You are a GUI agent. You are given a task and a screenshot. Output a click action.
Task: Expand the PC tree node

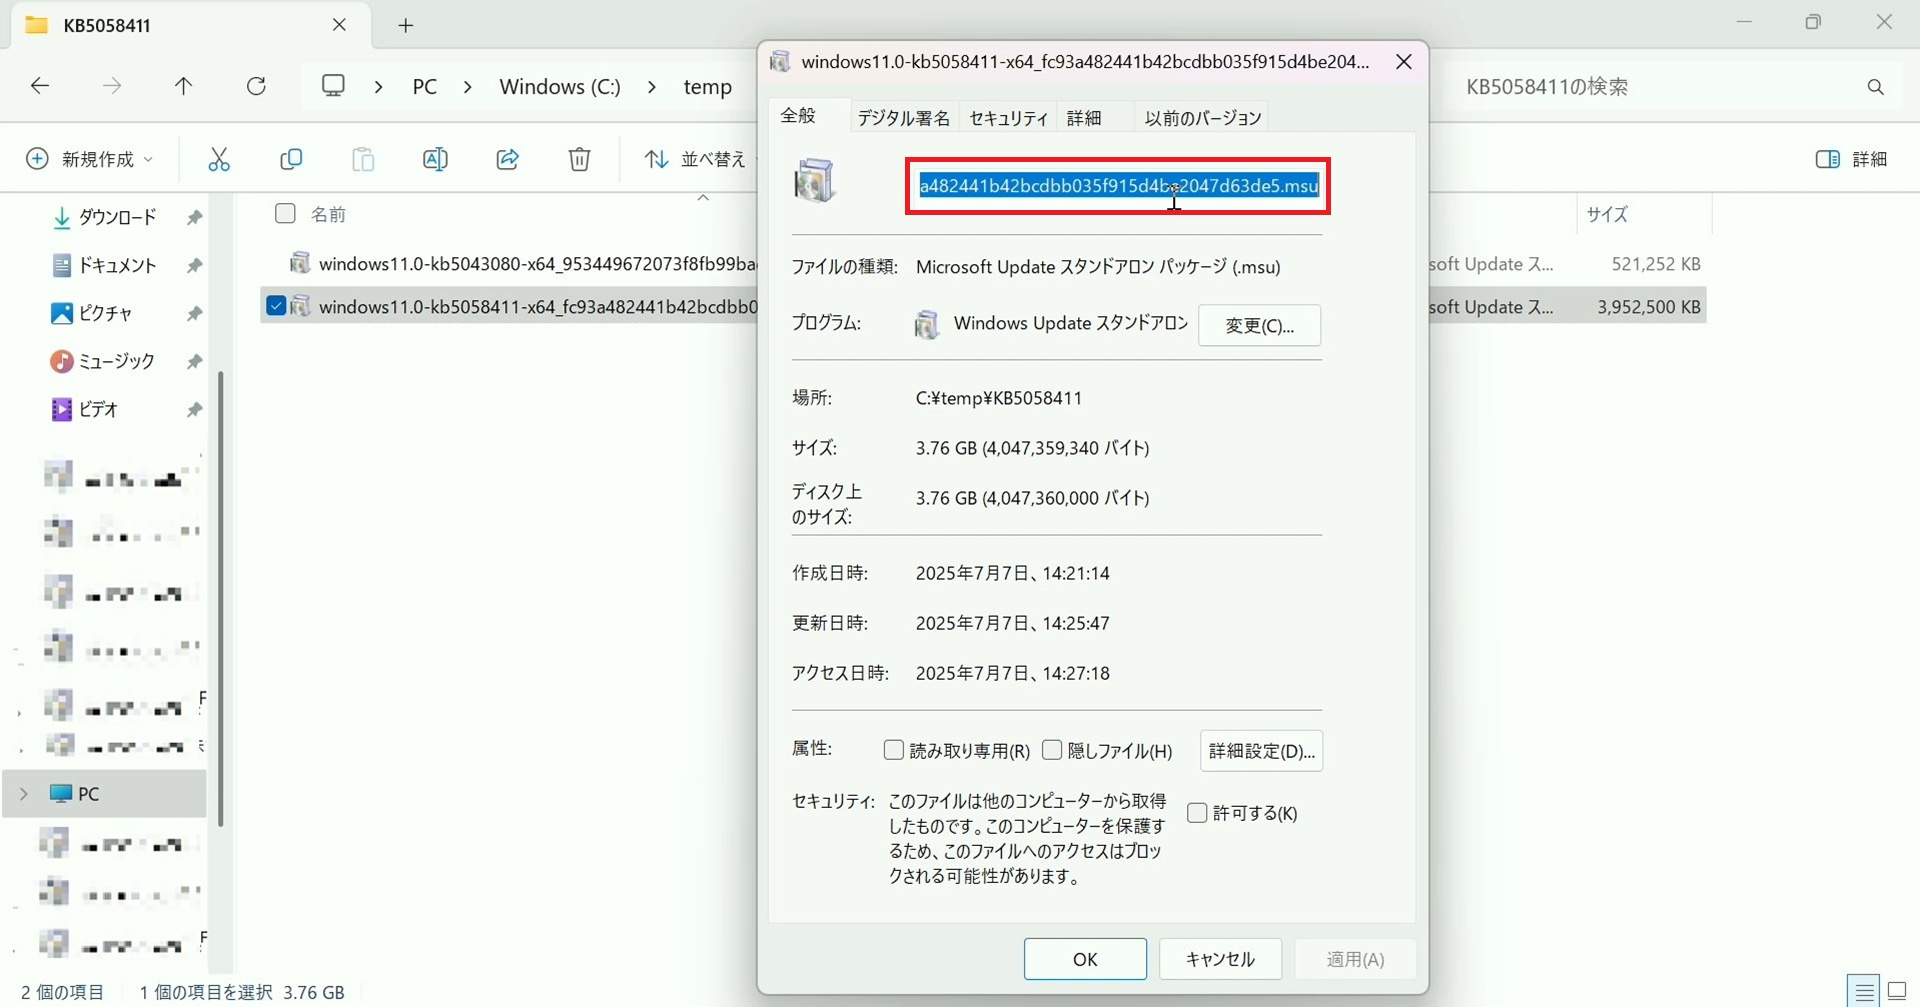(x=24, y=794)
